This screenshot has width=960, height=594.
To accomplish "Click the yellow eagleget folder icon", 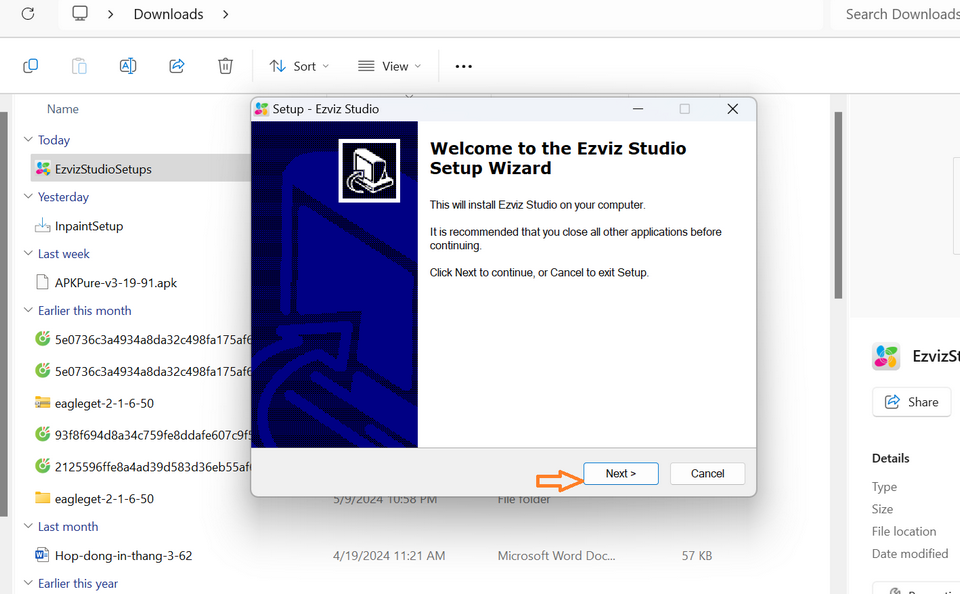I will (x=42, y=497).
